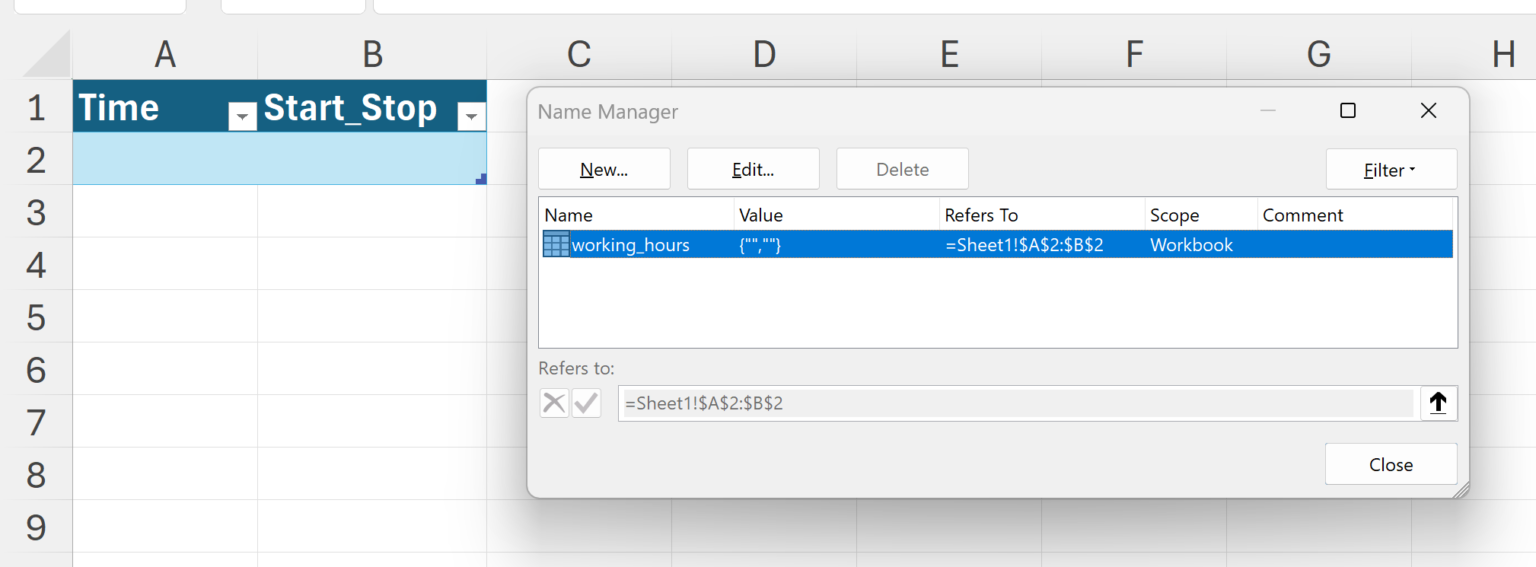Open the Time column filter dropdown
This screenshot has width=1536, height=567.
tap(242, 117)
